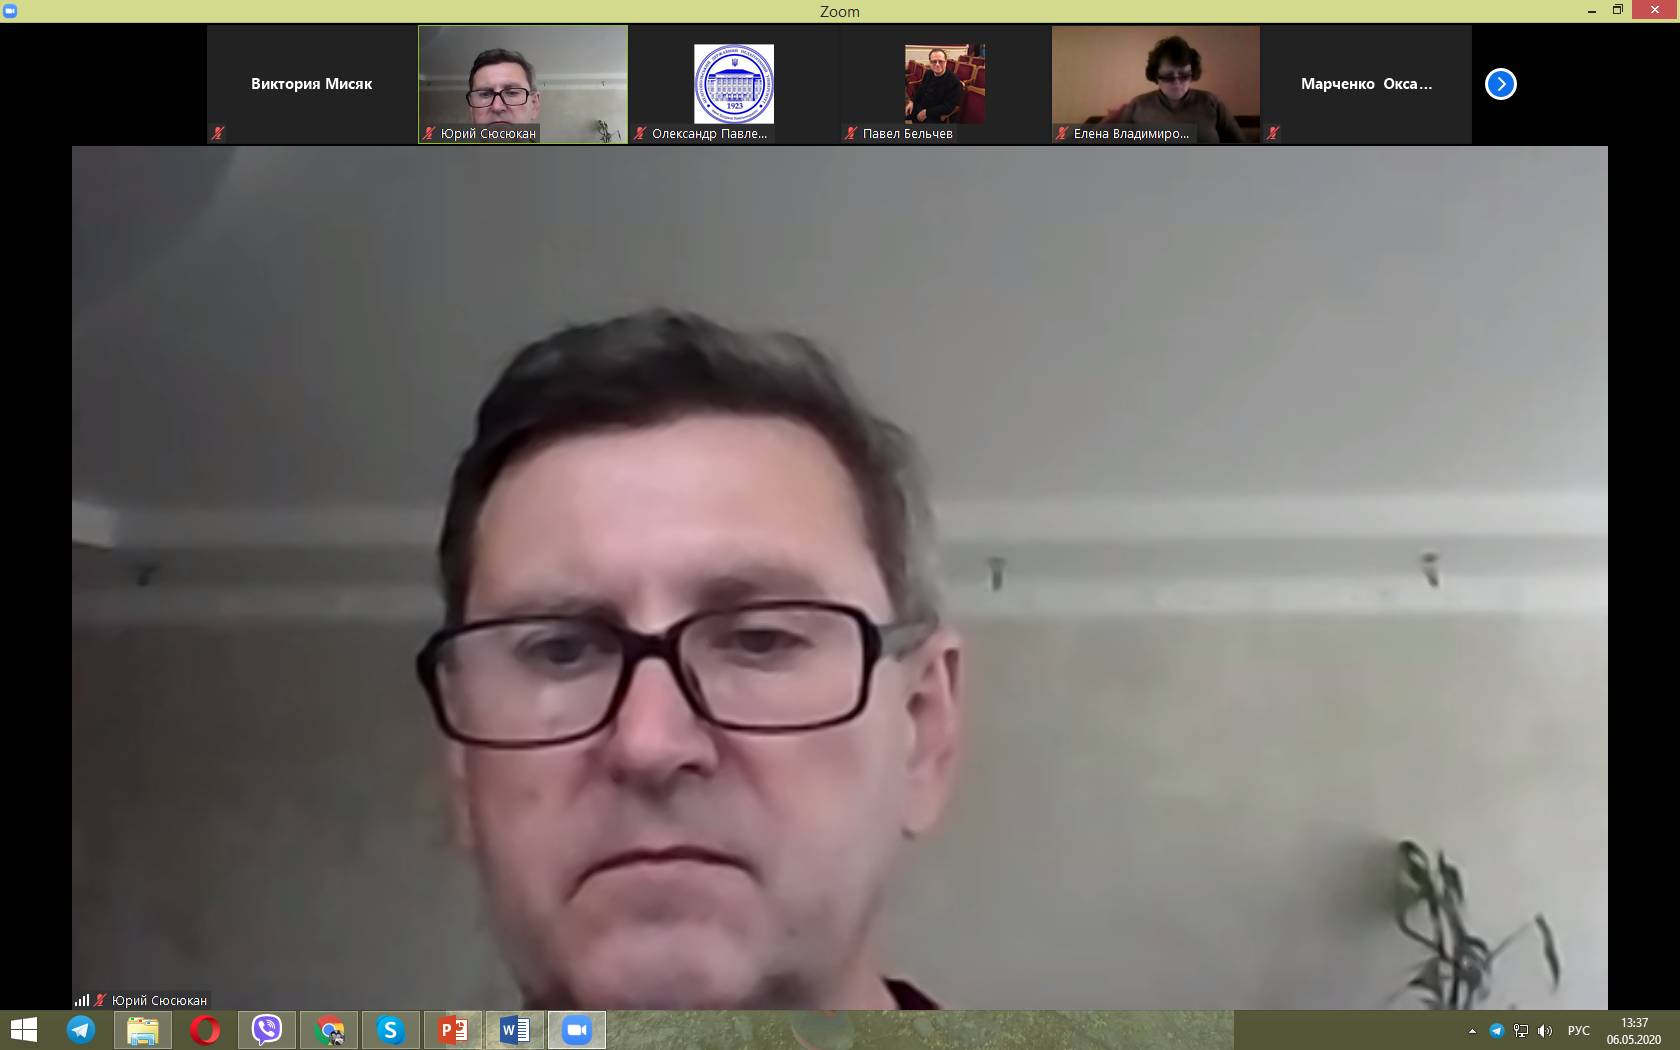This screenshot has width=1680, height=1050.
Task: Select the Марченко Окса... participant tile
Action: pyautogui.click(x=1366, y=84)
